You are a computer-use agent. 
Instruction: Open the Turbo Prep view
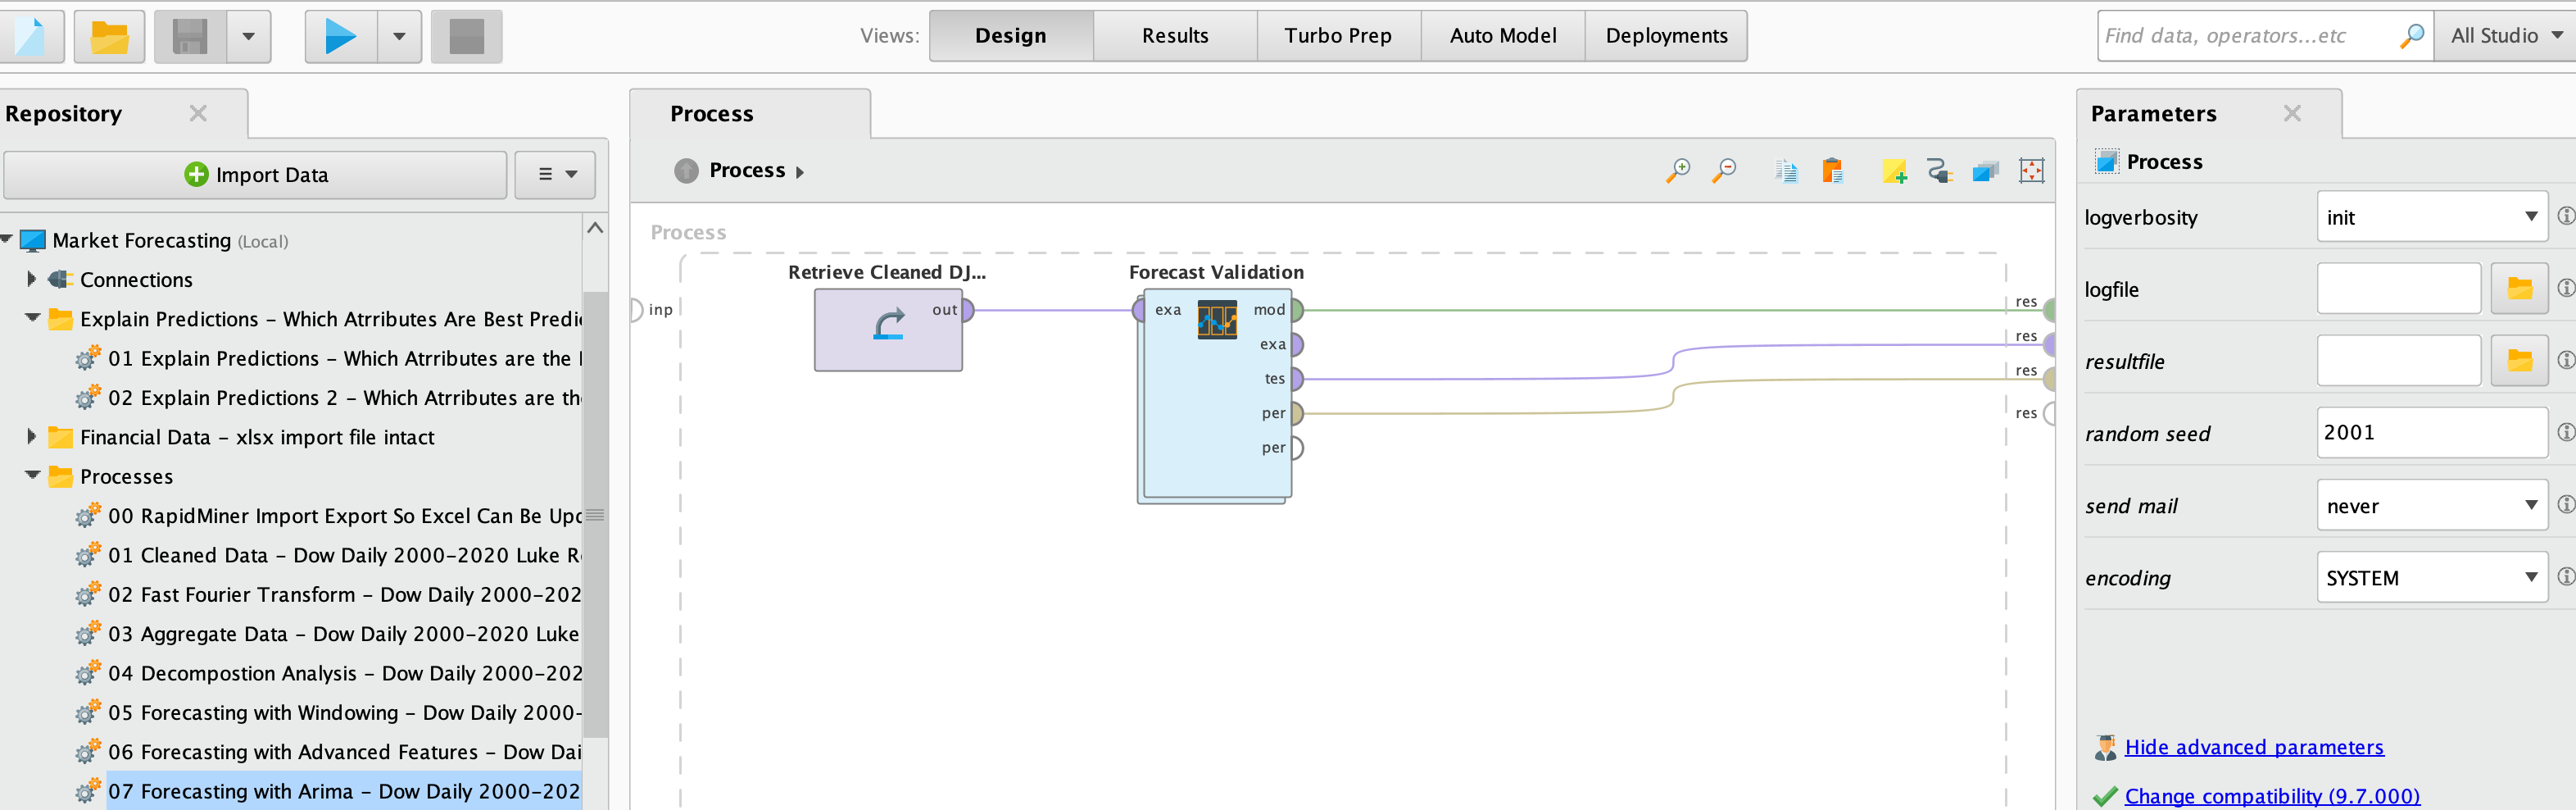1339,36
